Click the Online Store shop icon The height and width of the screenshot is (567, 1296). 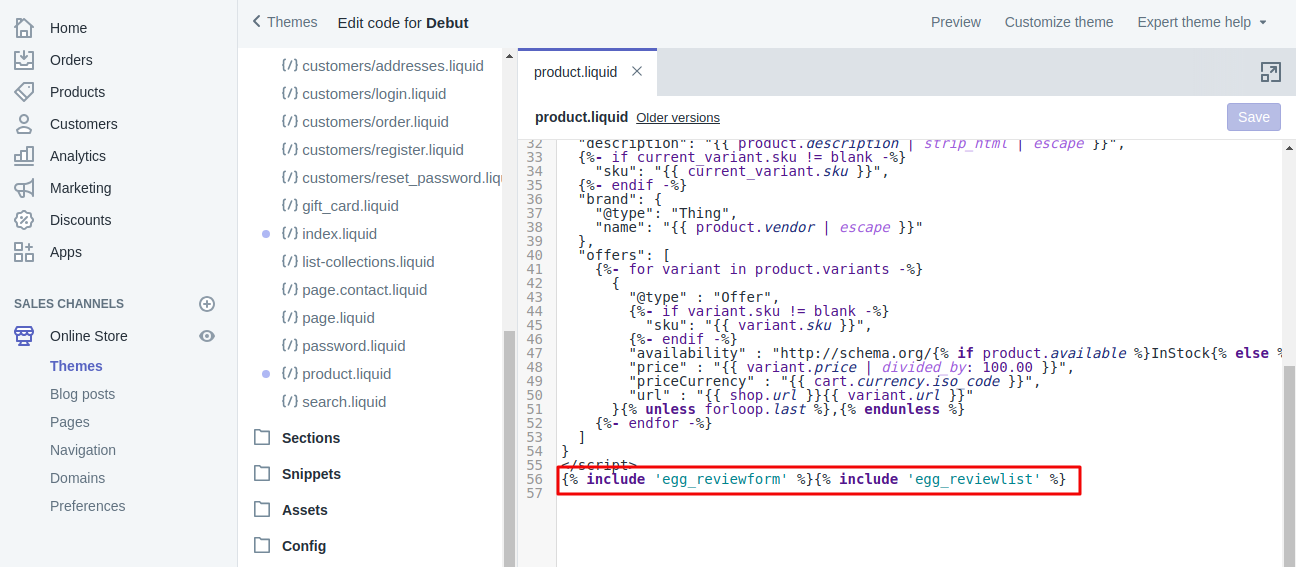point(24,336)
